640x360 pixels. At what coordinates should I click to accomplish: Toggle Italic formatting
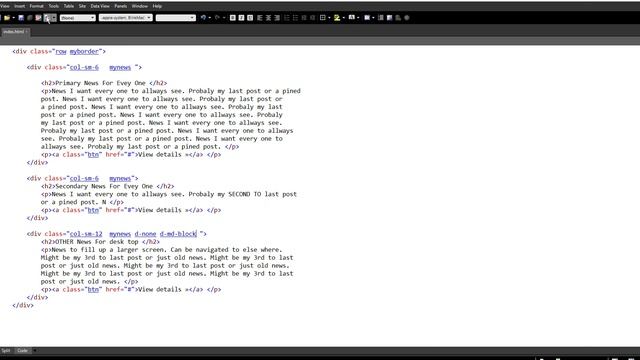241,18
